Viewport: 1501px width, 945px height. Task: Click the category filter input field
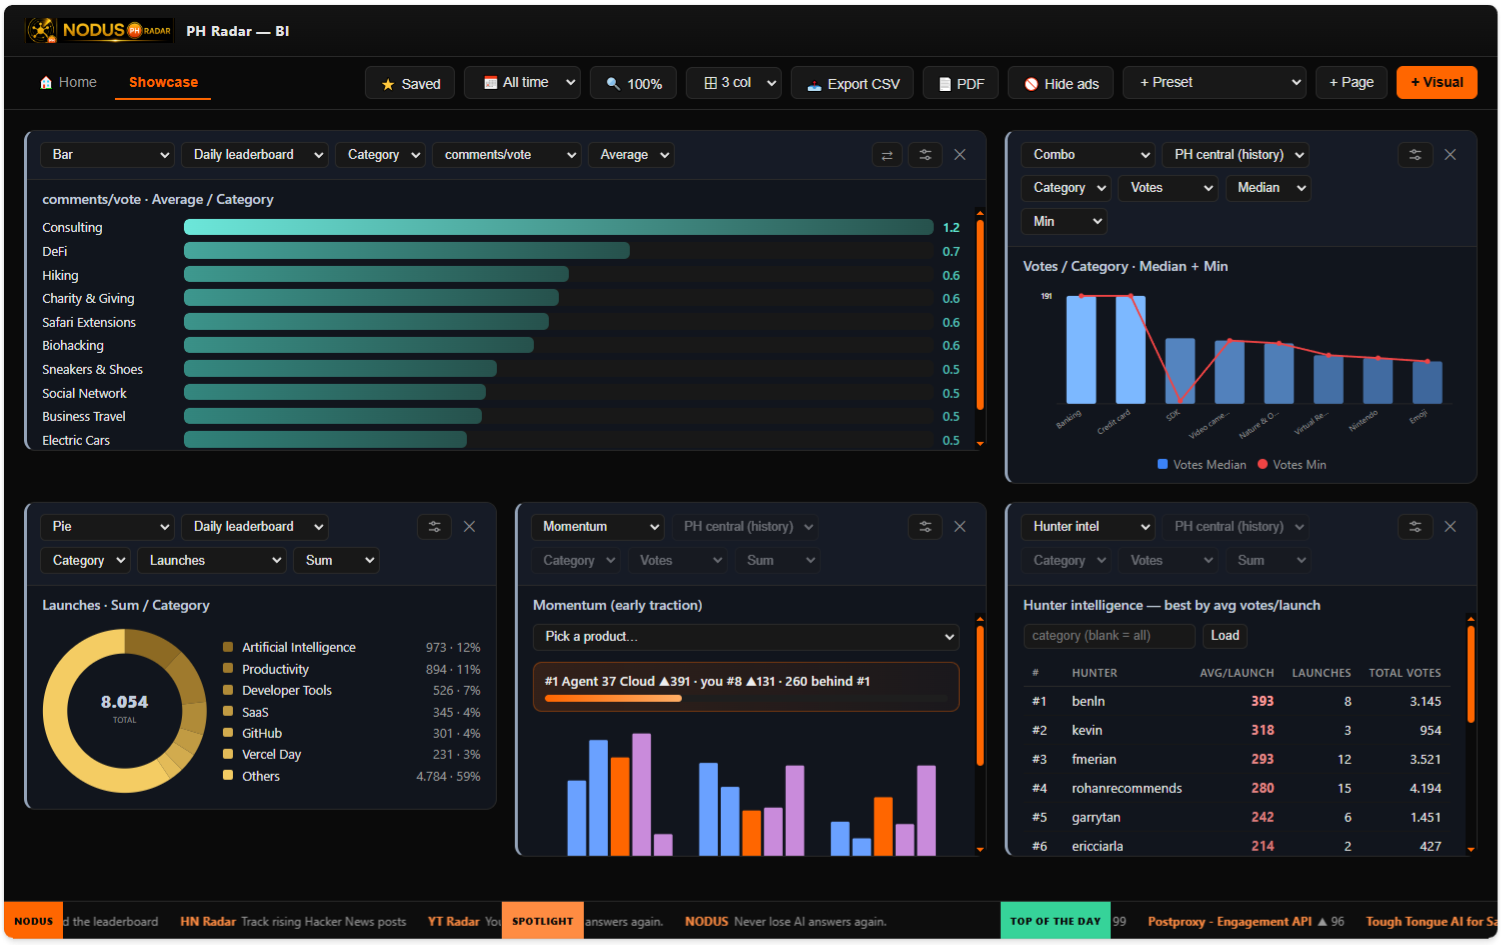1109,636
